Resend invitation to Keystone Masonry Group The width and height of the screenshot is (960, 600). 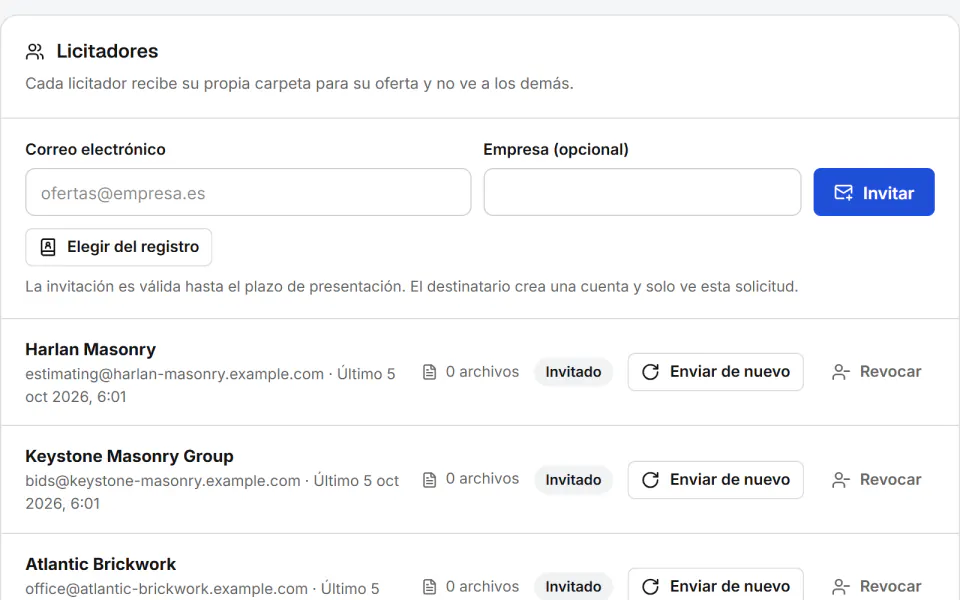715,479
